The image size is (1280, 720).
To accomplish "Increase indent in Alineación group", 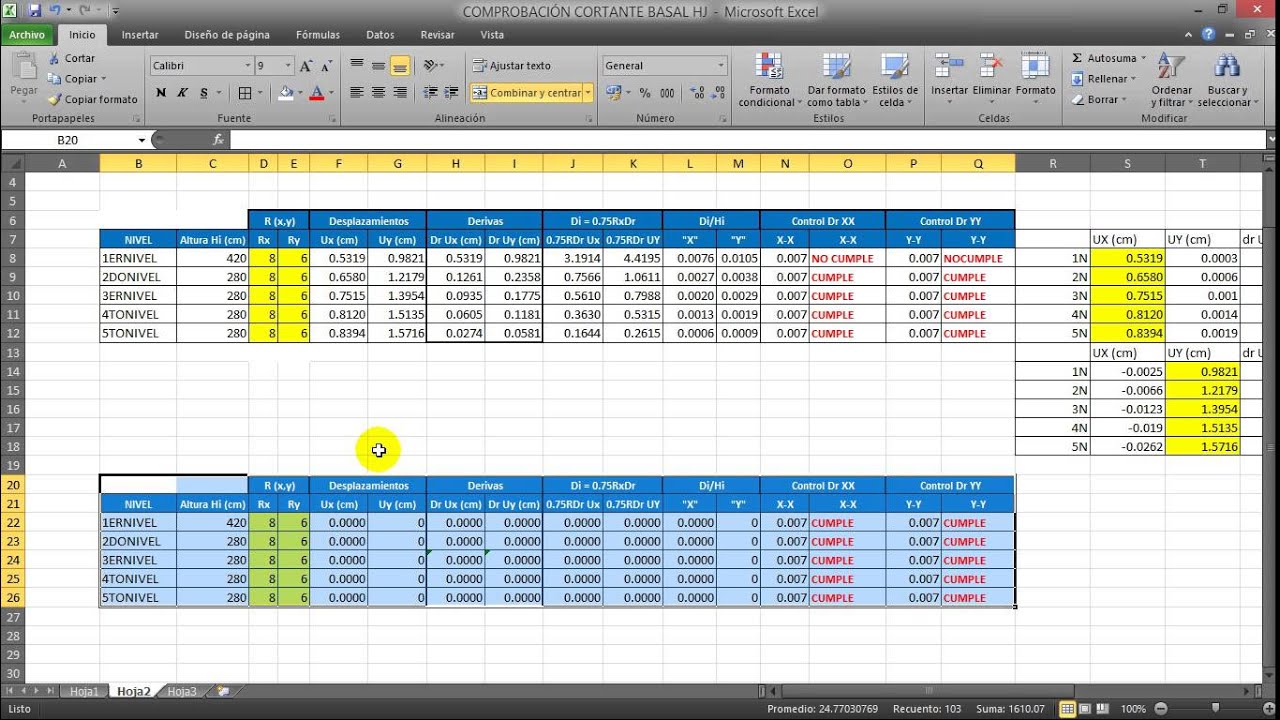I will click(x=452, y=93).
